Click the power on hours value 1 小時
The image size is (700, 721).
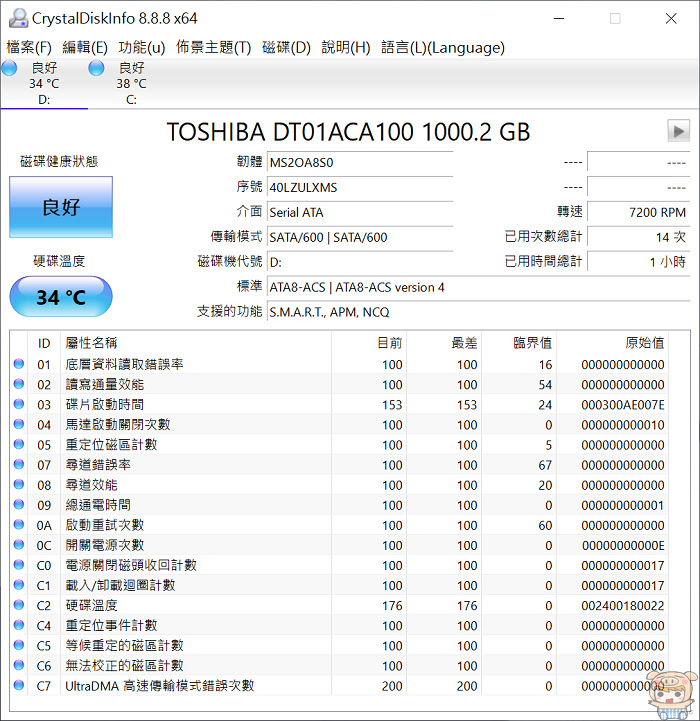point(638,262)
